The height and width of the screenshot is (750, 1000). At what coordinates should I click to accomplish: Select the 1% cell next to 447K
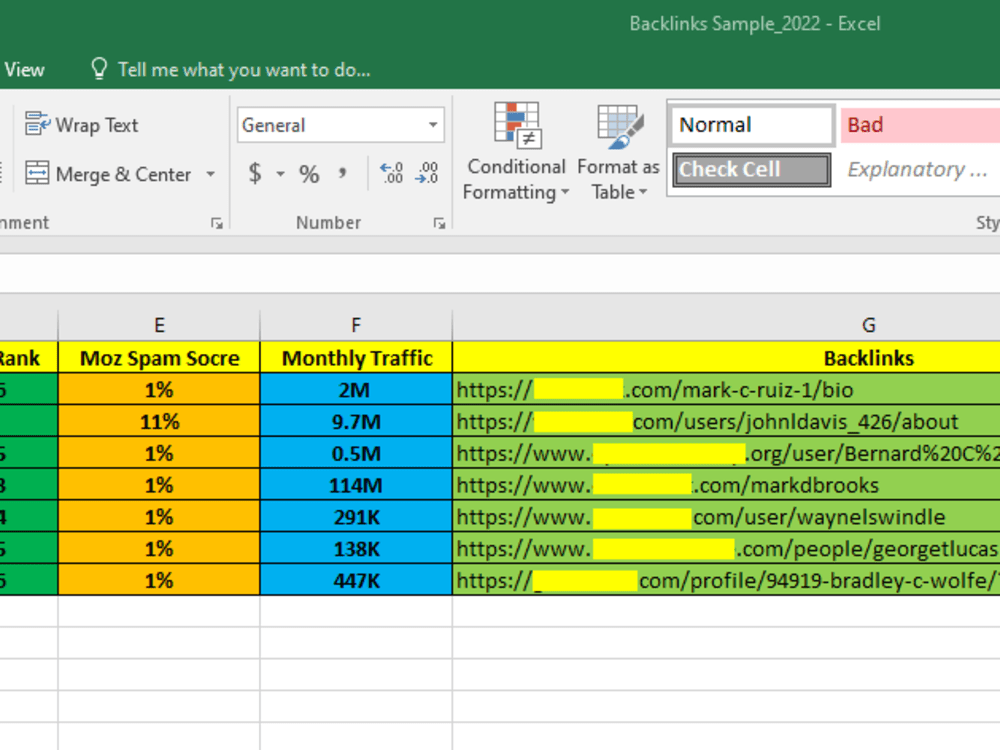[159, 581]
